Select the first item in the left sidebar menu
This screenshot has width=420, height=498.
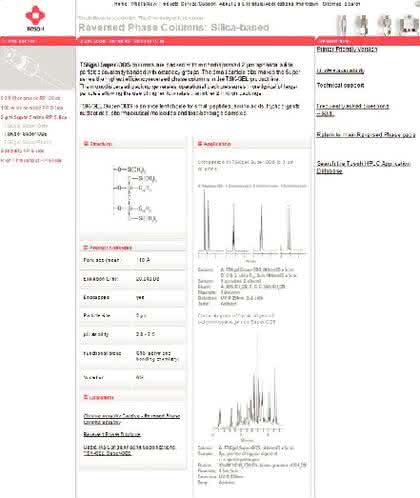click(x=31, y=98)
